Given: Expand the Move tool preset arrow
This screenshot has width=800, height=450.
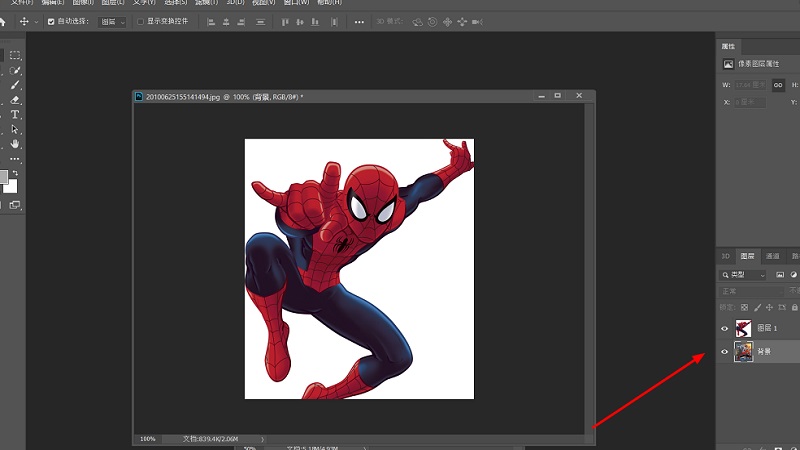Looking at the screenshot, I should point(36,22).
